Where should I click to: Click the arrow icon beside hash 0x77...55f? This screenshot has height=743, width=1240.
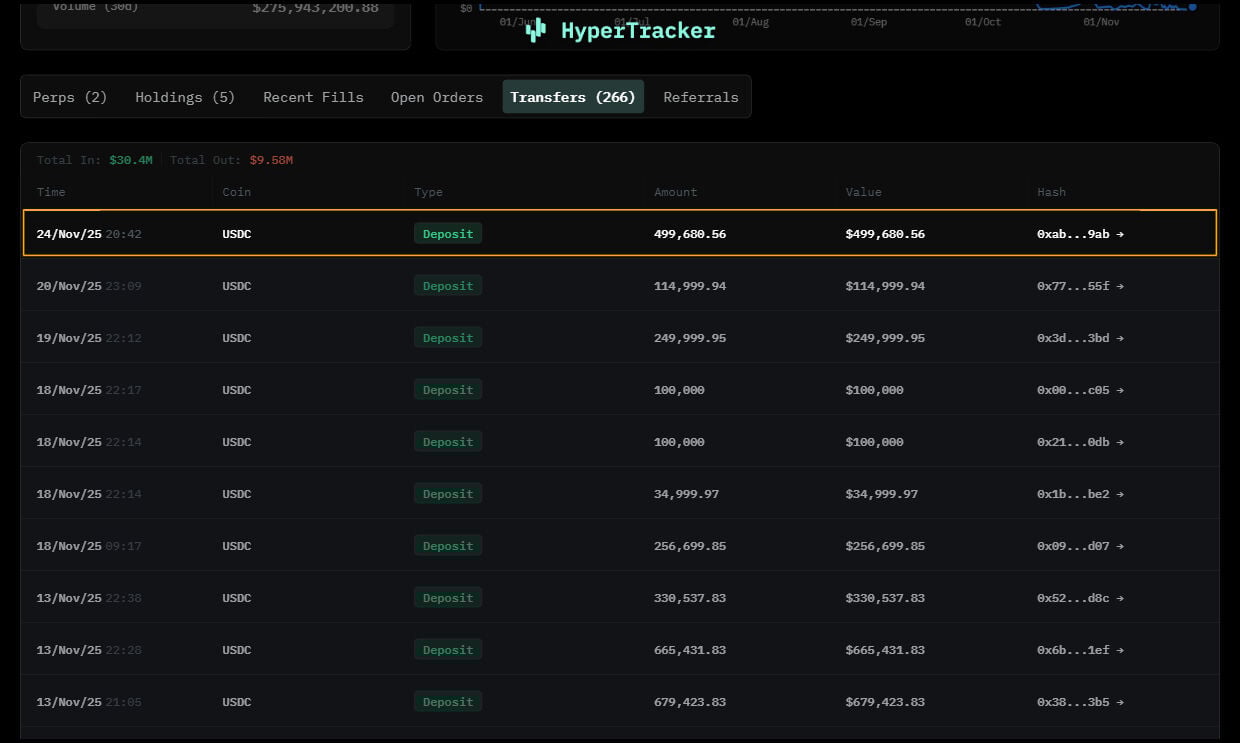pos(1120,285)
